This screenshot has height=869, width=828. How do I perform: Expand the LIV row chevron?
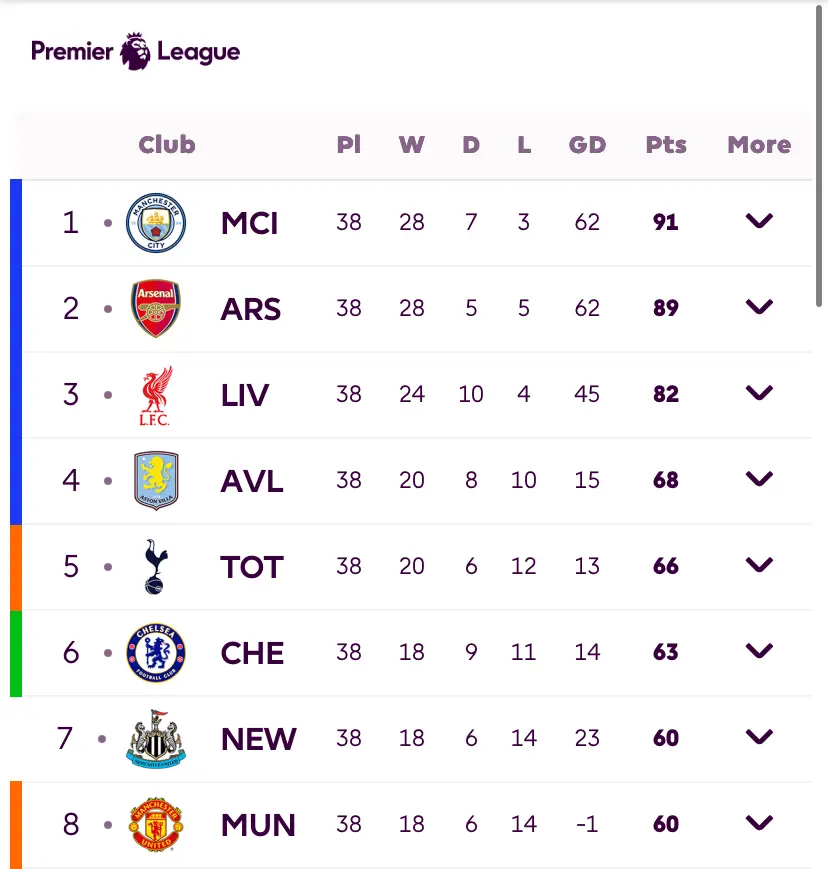[x=759, y=392]
